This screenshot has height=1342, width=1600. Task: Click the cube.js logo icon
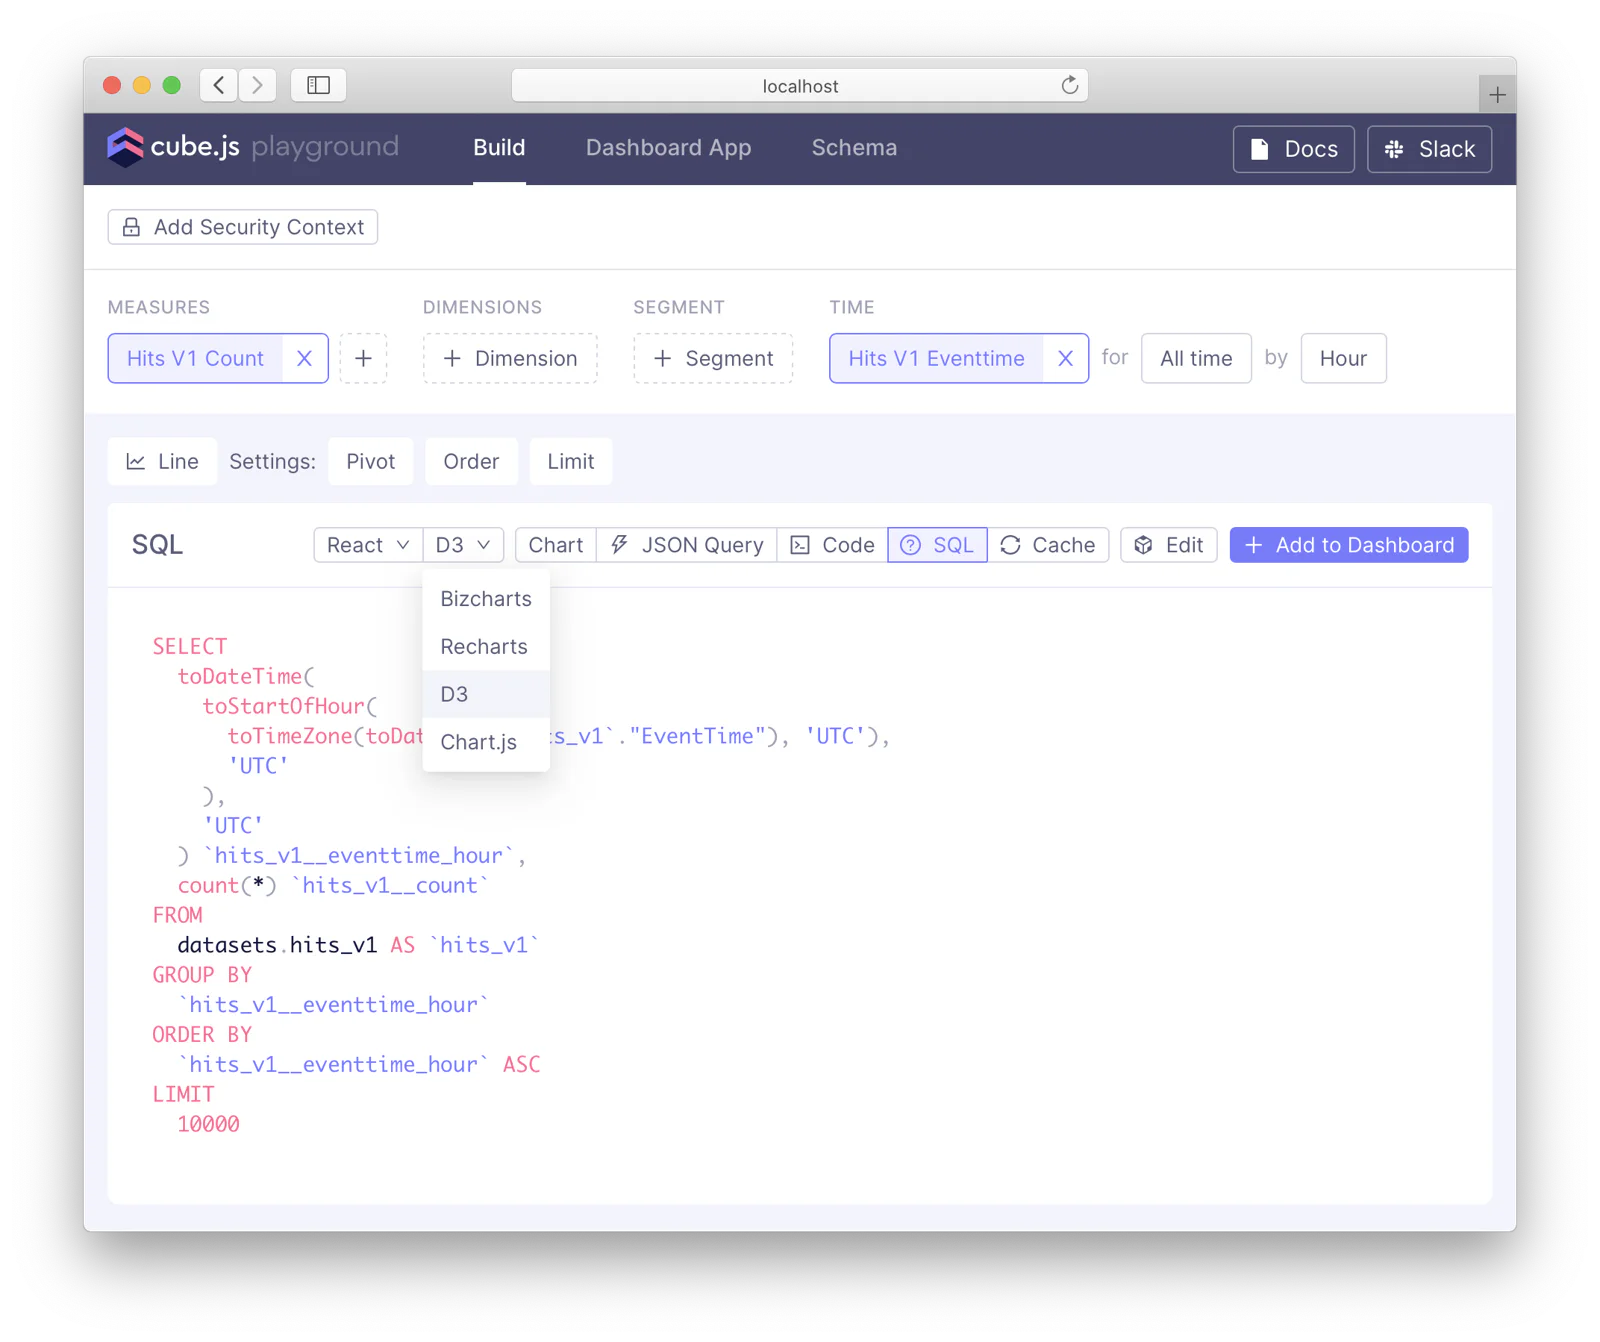click(x=126, y=147)
